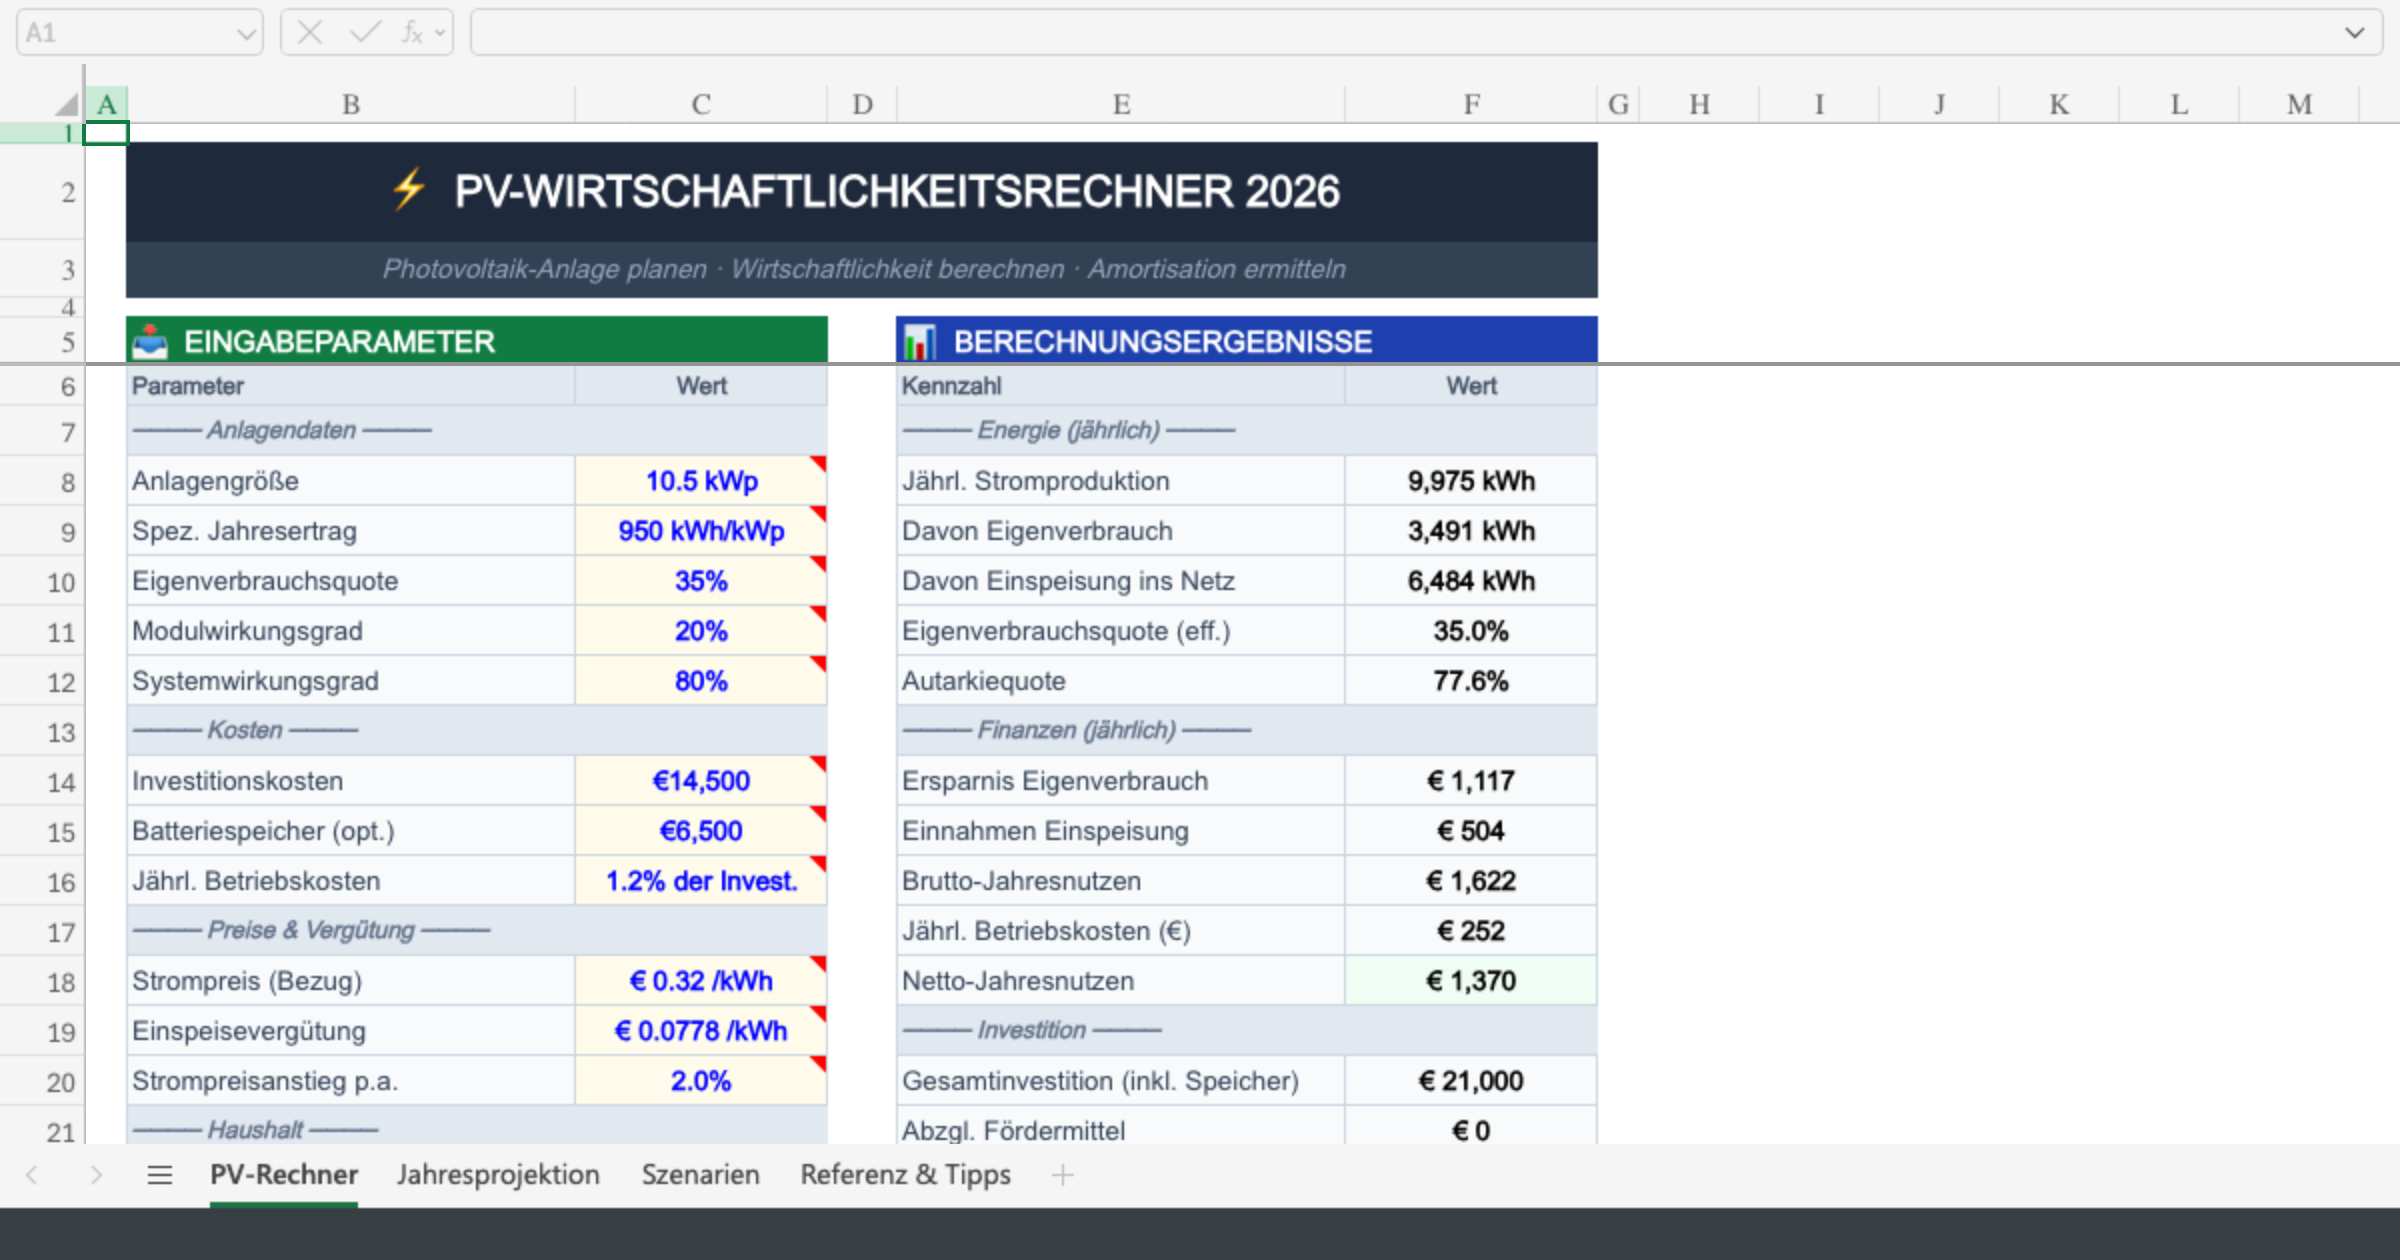Add a new sheet with the plus icon
This screenshot has width=2400, height=1260.
coord(1063,1175)
